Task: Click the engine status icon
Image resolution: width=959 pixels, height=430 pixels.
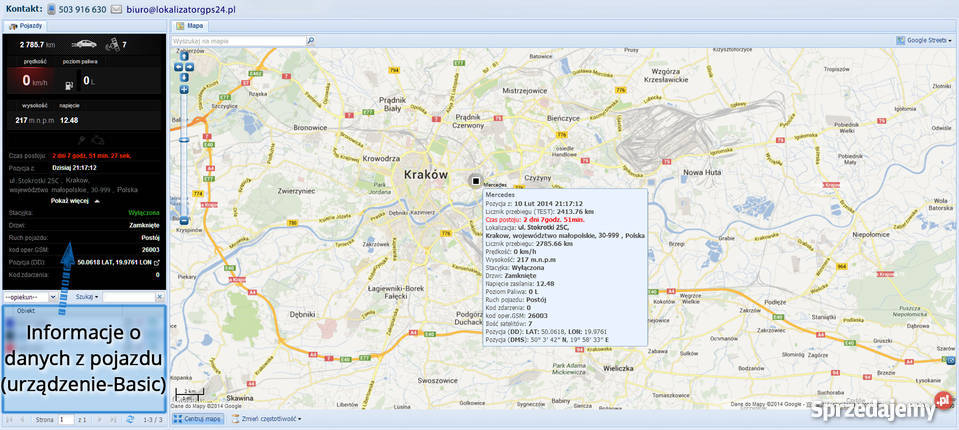Action: click(x=97, y=140)
